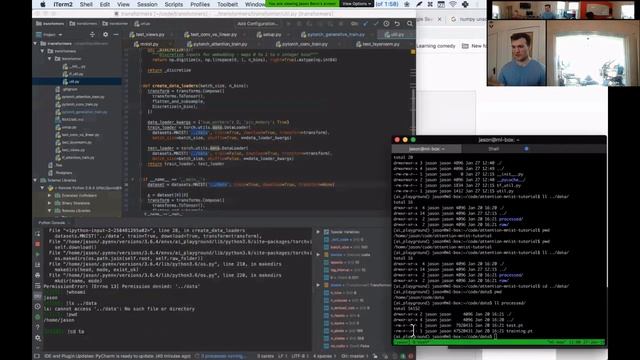Viewport: 640px width, 360px height.
Task: Show Git history clock icon in toolbar
Action: [386, 24]
